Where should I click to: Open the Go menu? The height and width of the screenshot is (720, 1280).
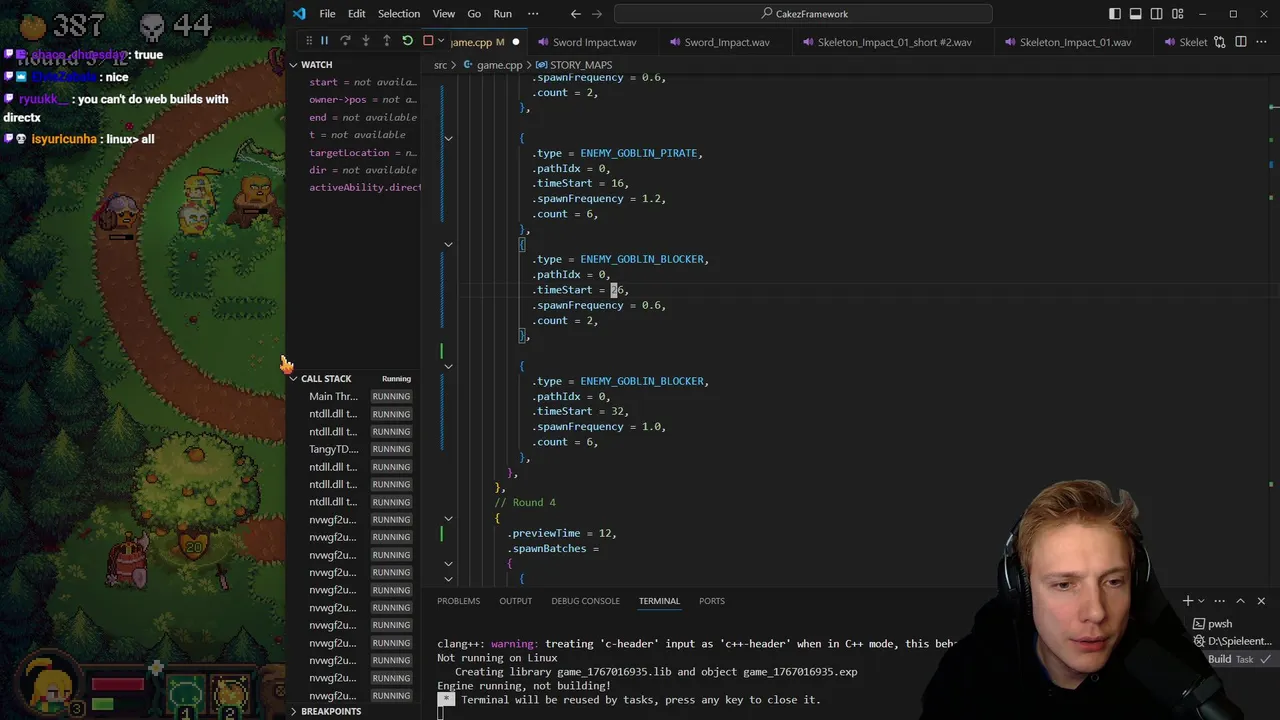click(x=474, y=13)
